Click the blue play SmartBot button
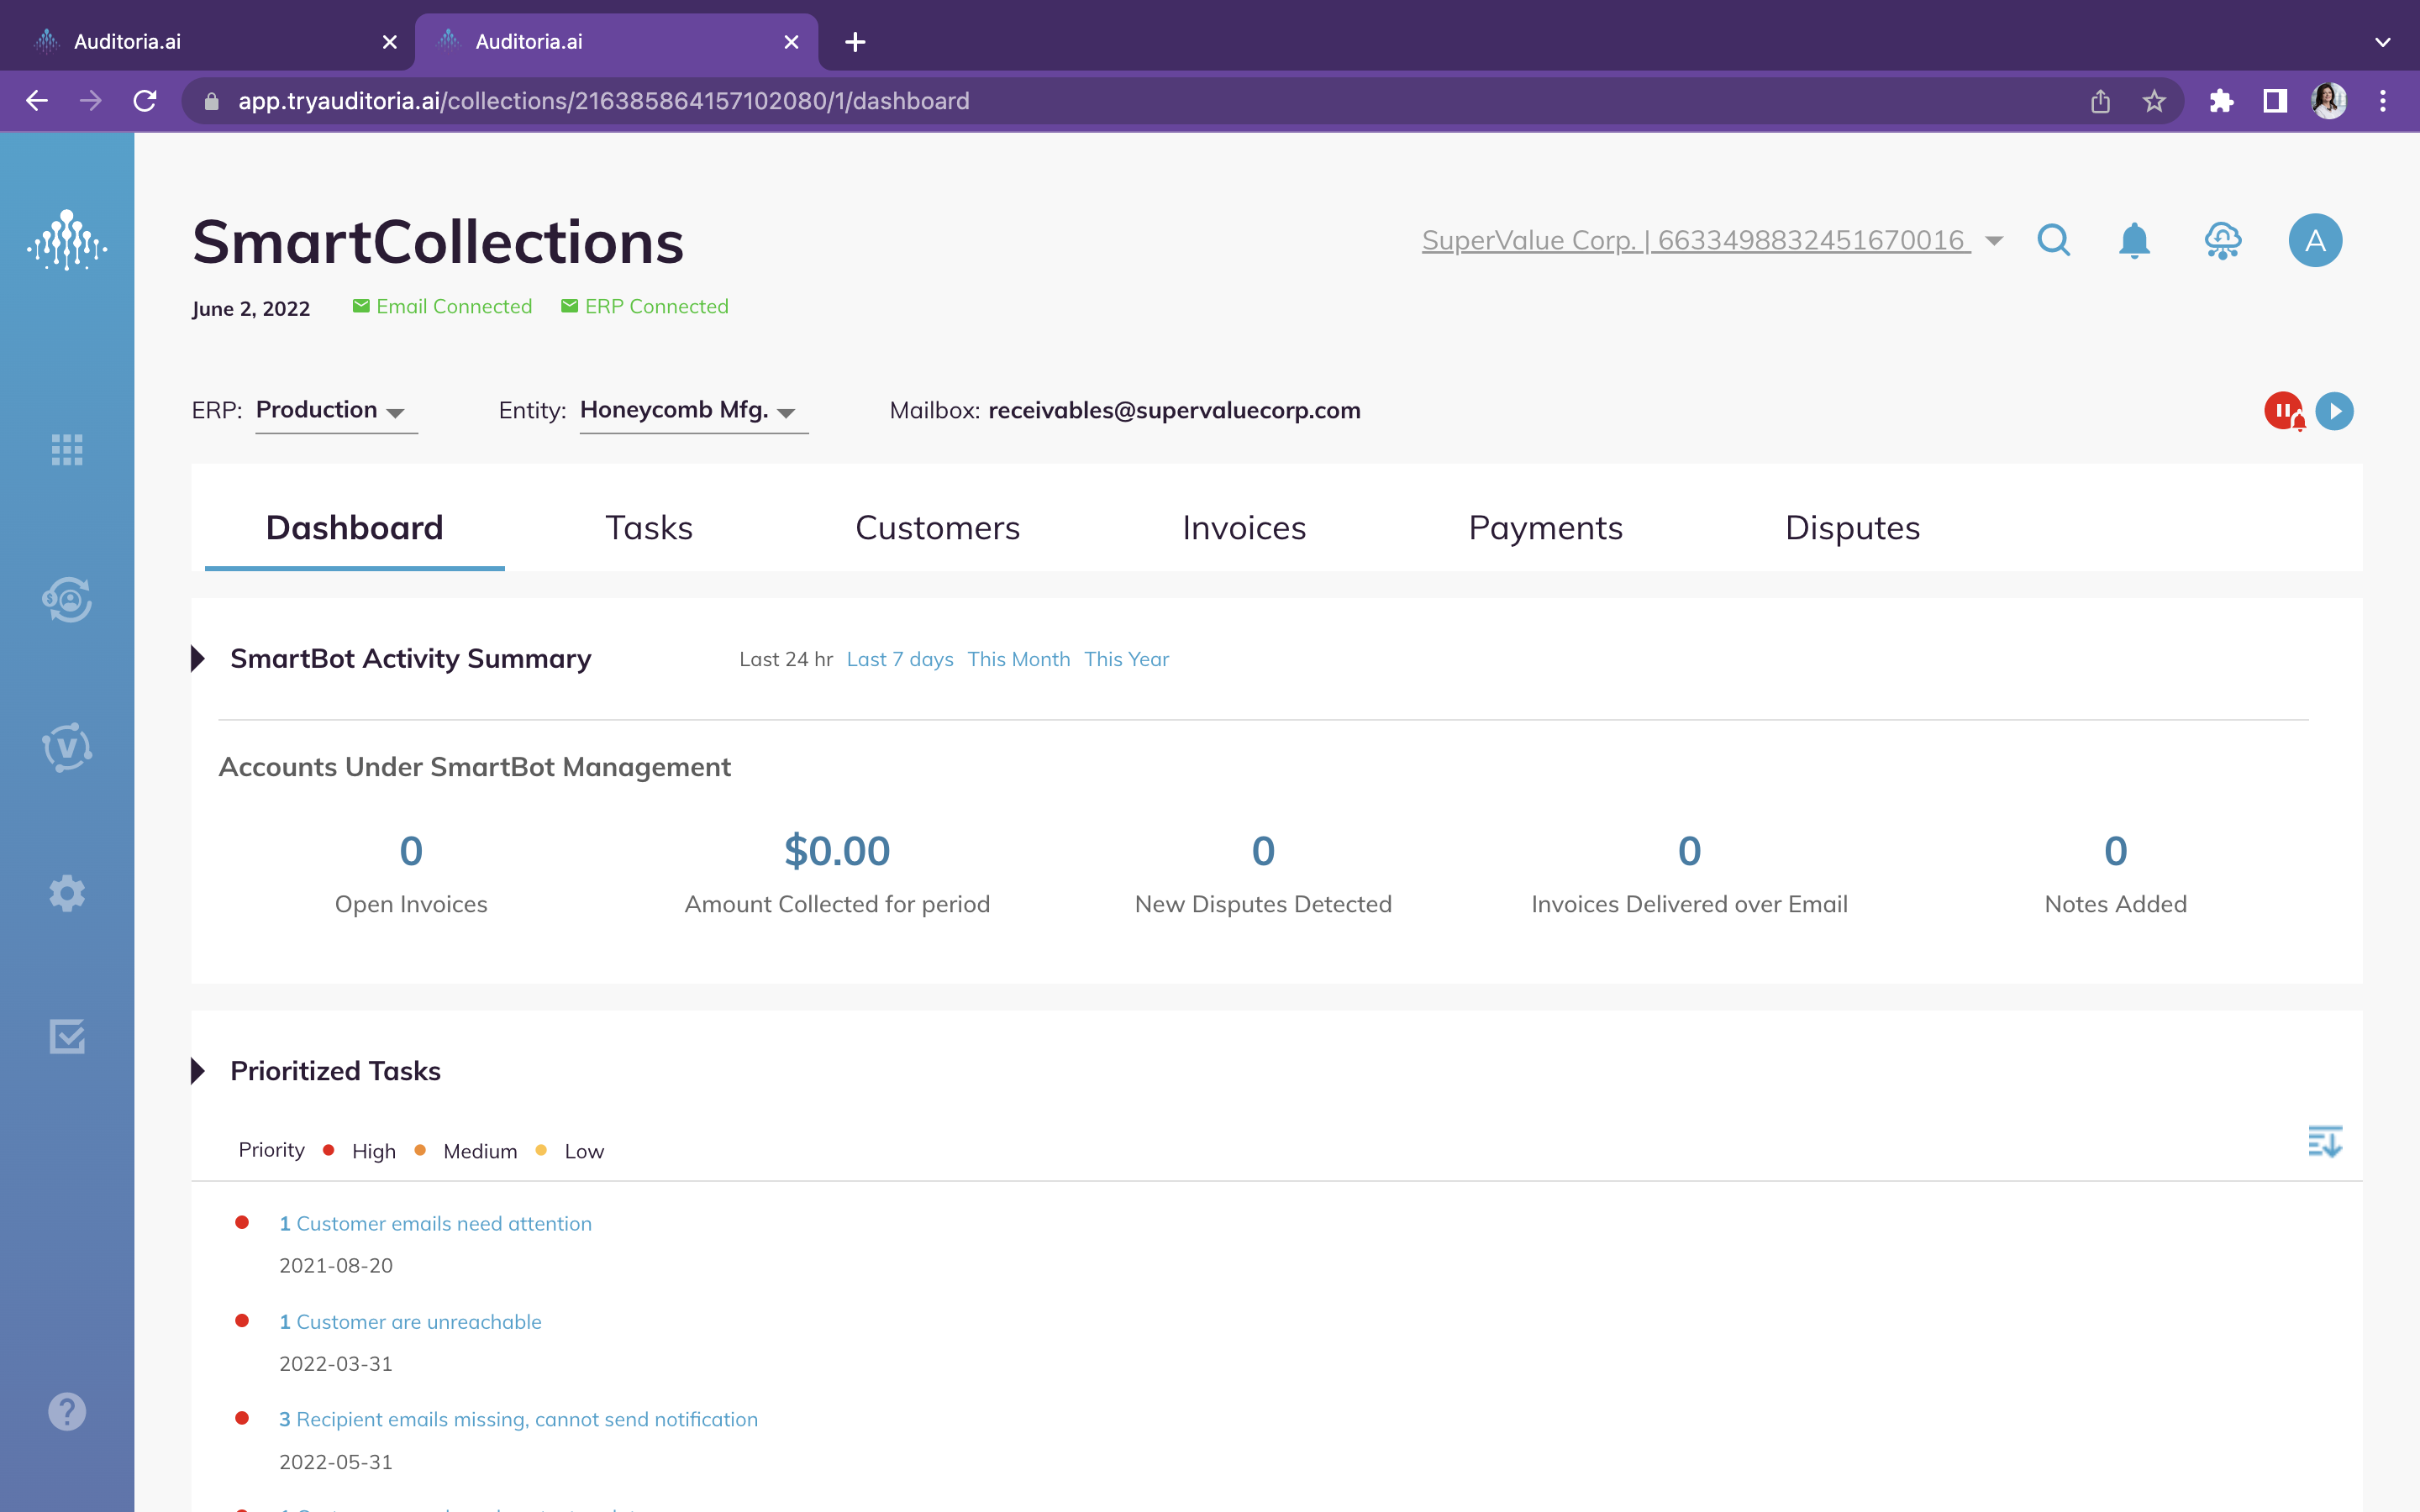This screenshot has width=2420, height=1512. click(x=2335, y=411)
